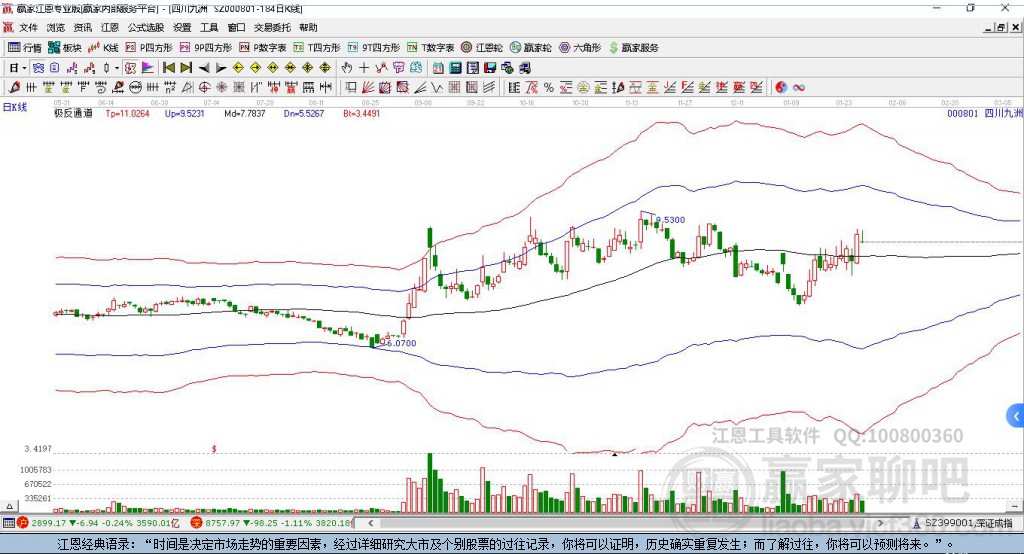Click the red-blue yin-yang icon
This screenshot has width=1024, height=554.
pos(781,88)
